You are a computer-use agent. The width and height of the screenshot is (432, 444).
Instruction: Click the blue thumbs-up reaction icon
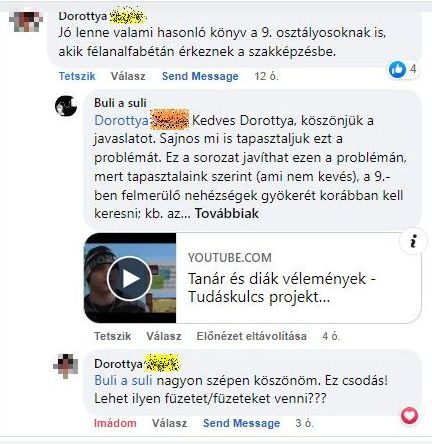coord(397,70)
